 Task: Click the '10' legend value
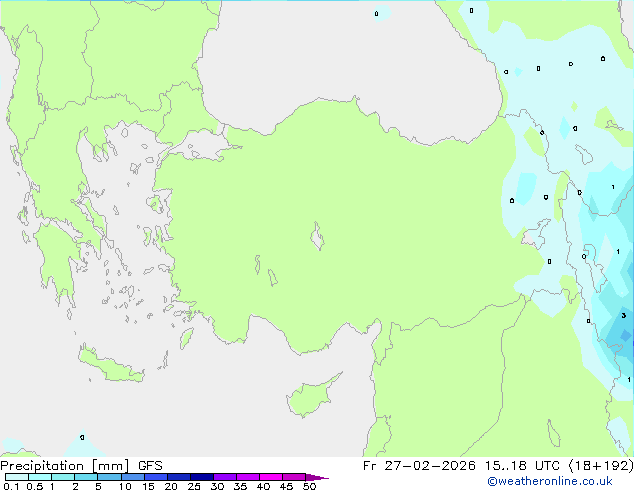coord(125,486)
